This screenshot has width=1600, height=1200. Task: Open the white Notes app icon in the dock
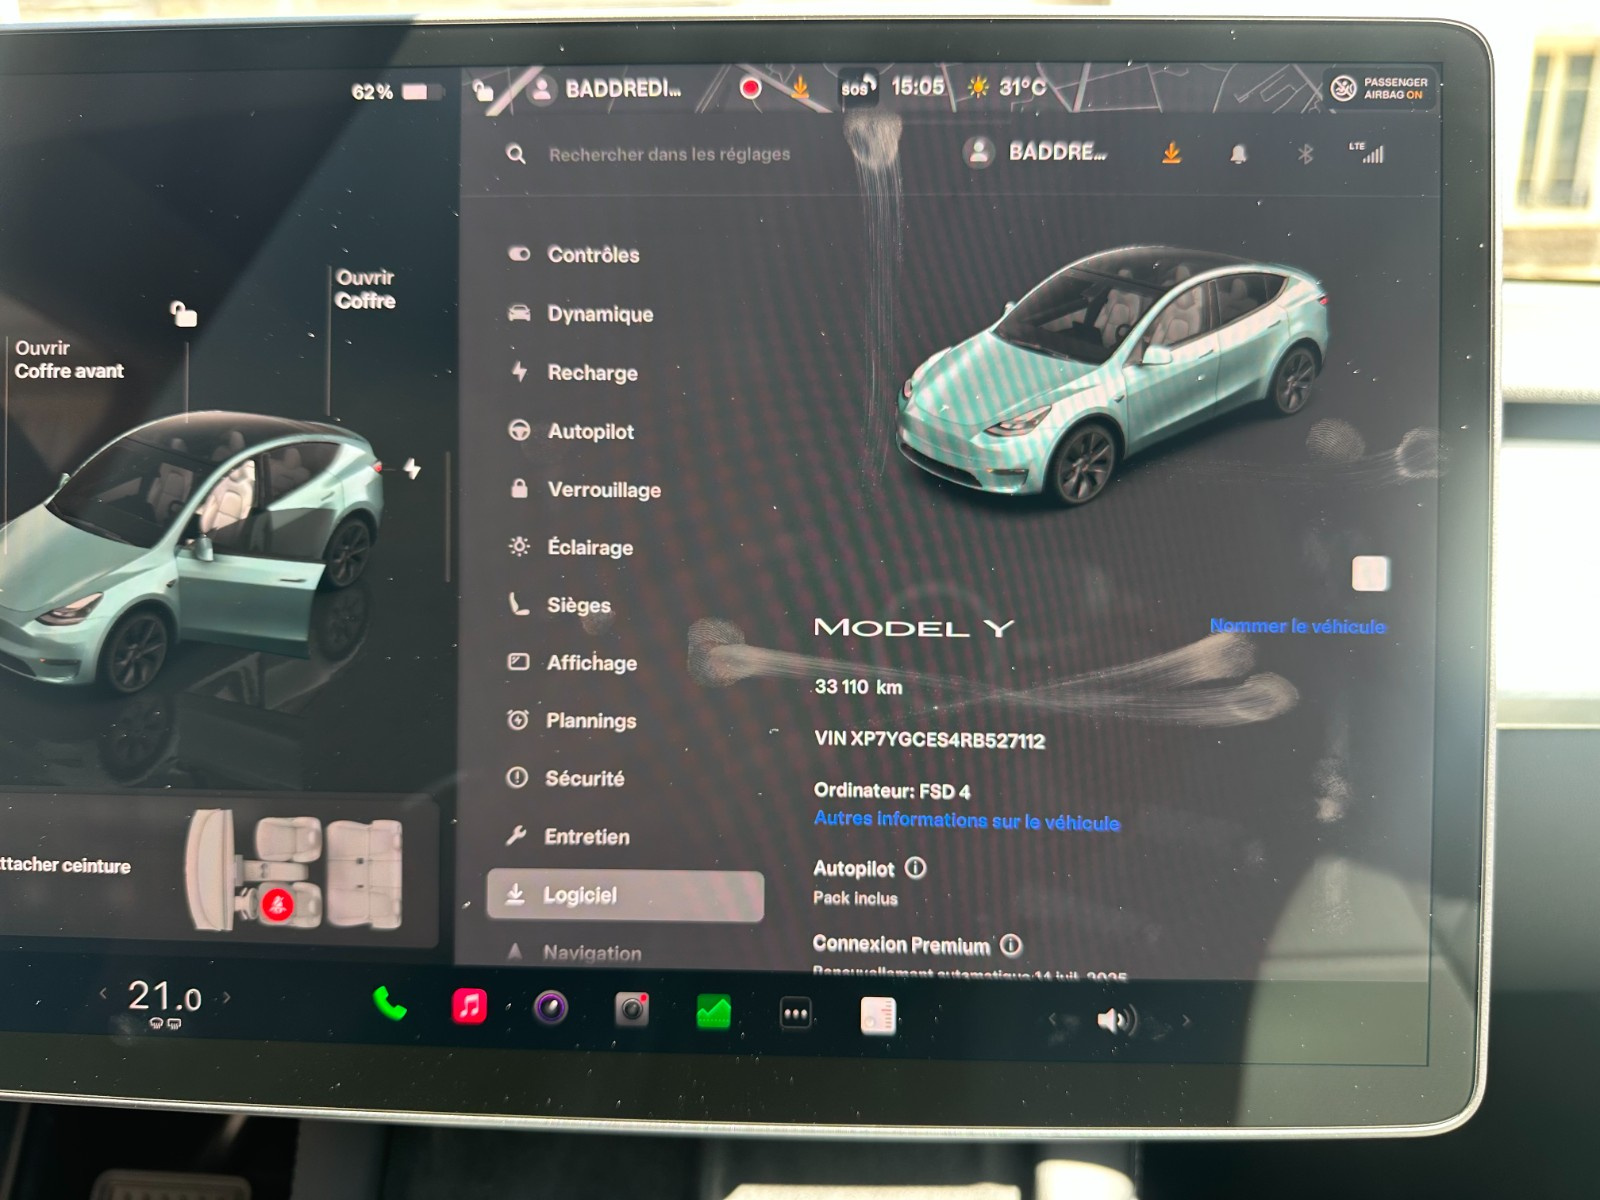pyautogui.click(x=878, y=1016)
